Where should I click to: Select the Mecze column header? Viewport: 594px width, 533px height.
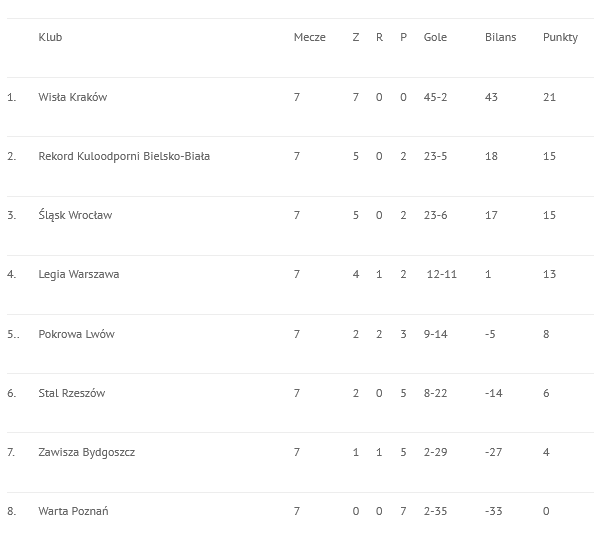[x=310, y=37]
